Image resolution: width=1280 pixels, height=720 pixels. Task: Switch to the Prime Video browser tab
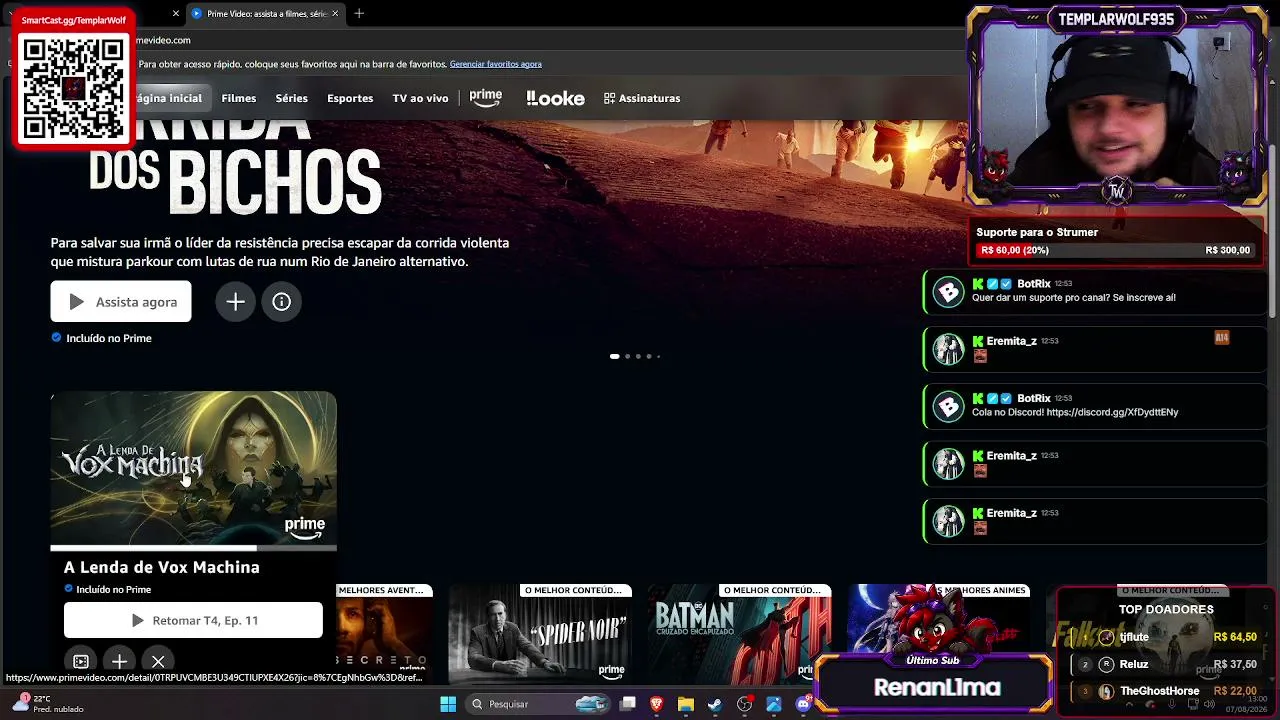tap(264, 13)
